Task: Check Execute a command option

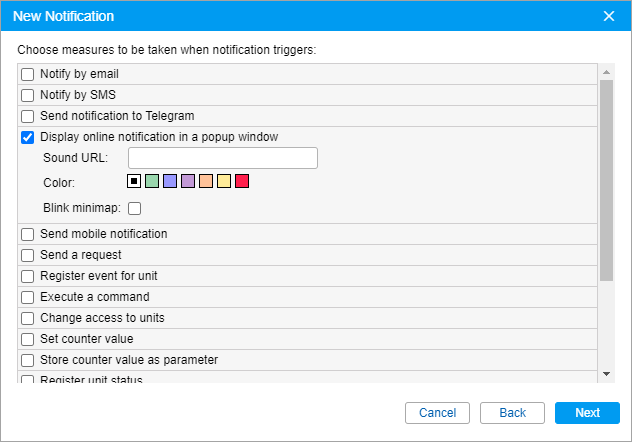Action: pyautogui.click(x=28, y=297)
